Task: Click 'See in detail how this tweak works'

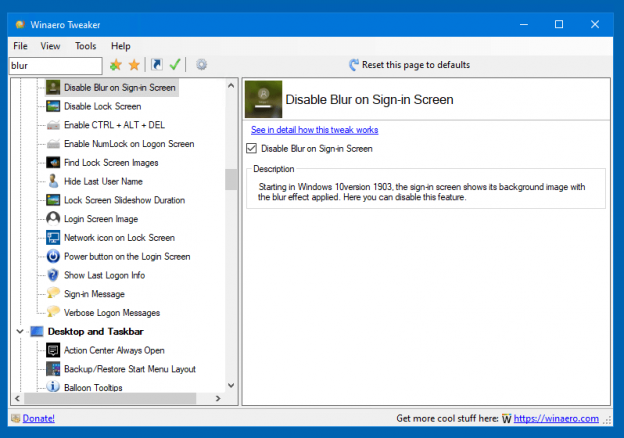Action: 314,130
